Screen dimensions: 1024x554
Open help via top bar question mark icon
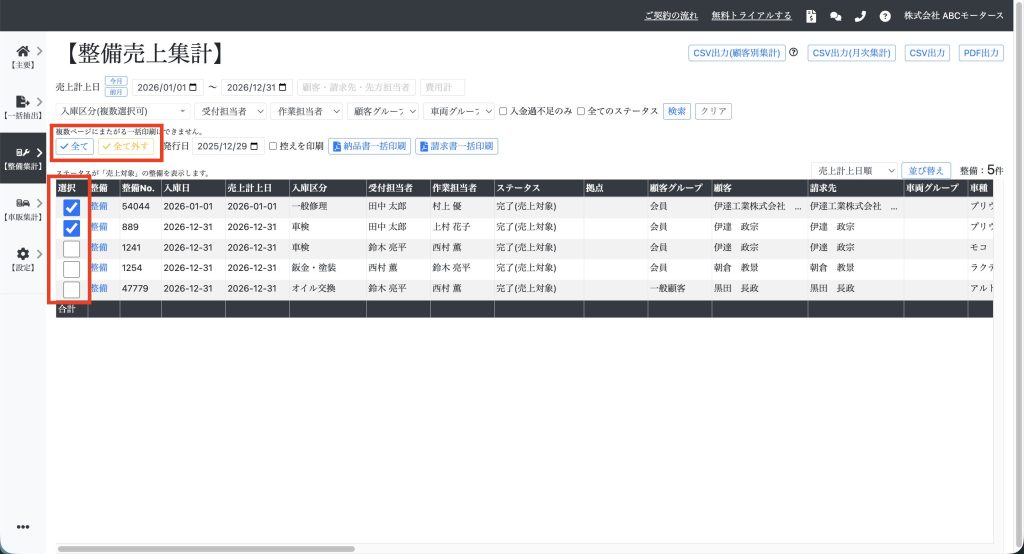click(885, 16)
